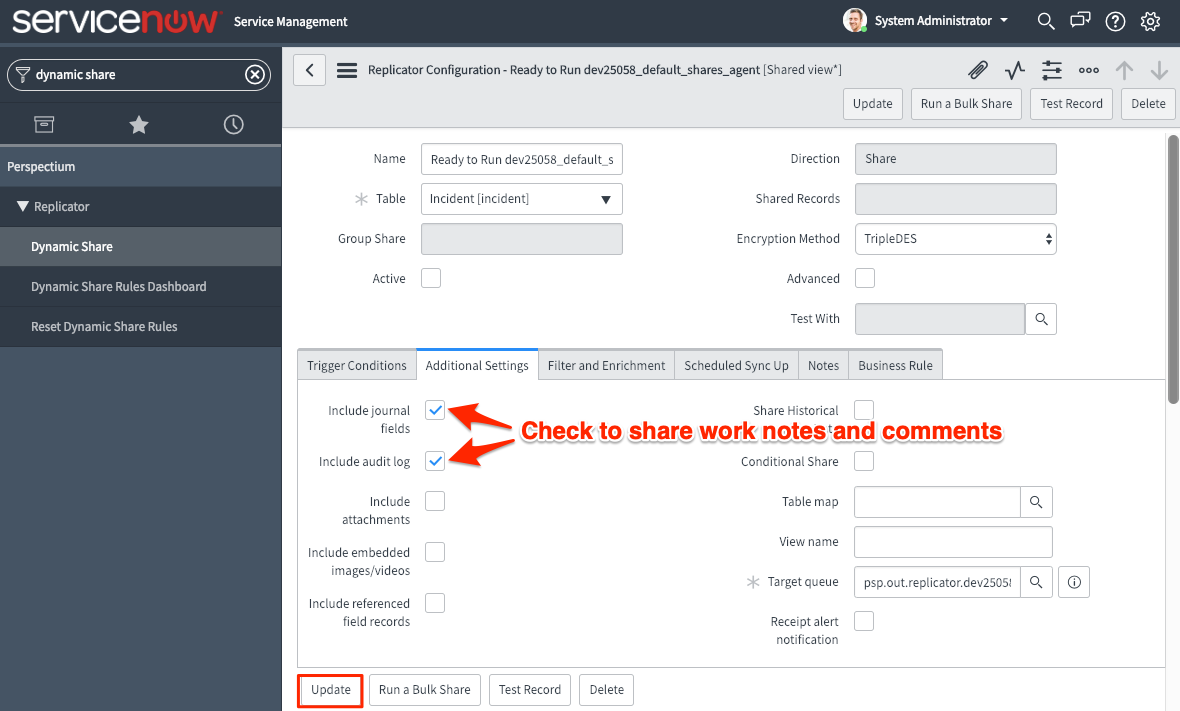1180x711 pixels.
Task: Show all applications archive icon
Action: coord(44,124)
